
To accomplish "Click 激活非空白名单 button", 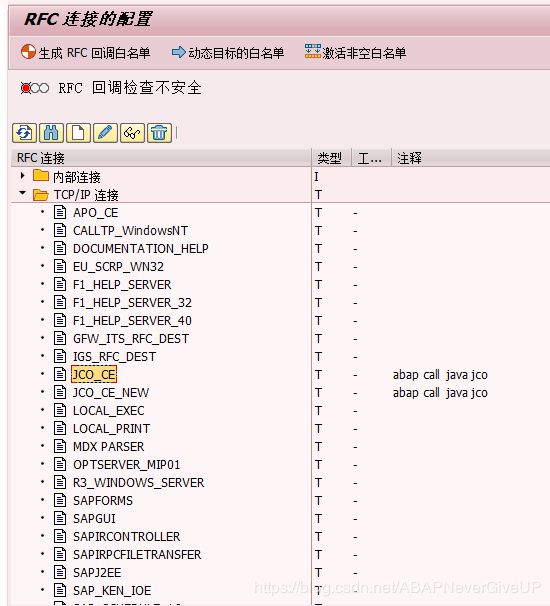I will point(355,53).
